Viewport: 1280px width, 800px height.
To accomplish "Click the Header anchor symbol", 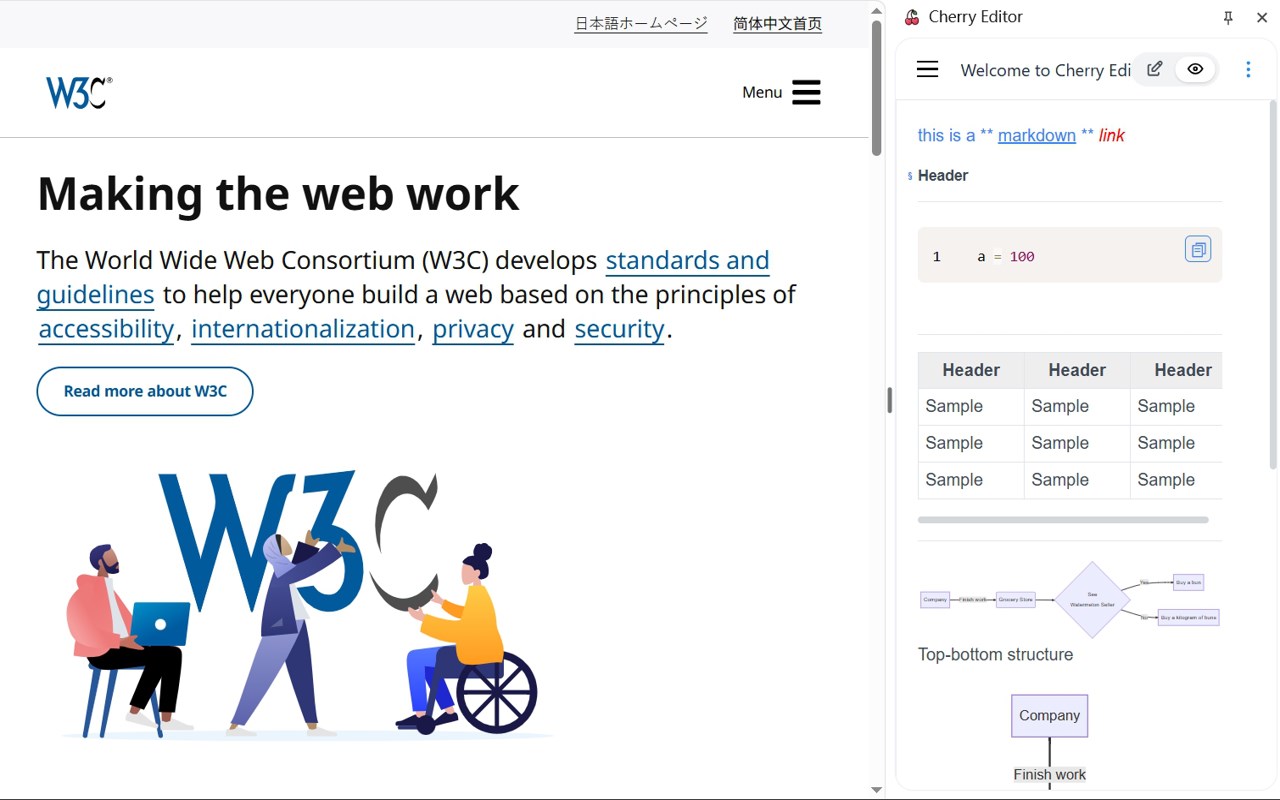I will click(x=910, y=176).
